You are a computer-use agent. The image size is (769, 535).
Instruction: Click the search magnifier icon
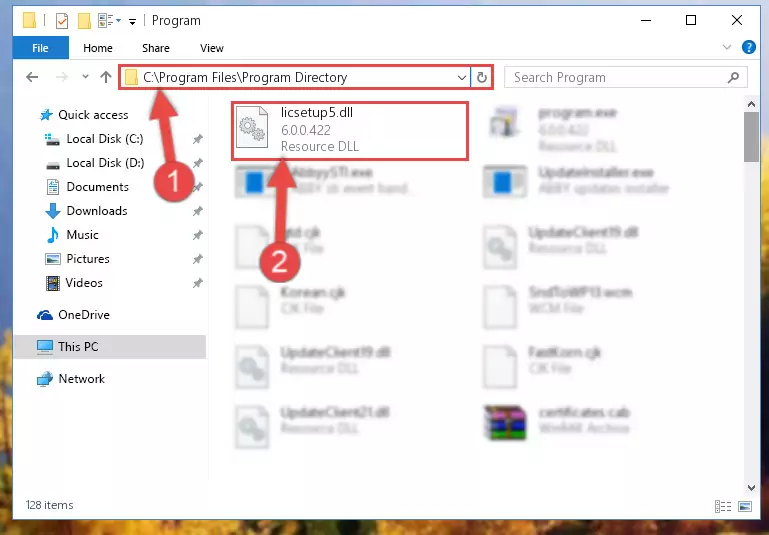point(733,77)
